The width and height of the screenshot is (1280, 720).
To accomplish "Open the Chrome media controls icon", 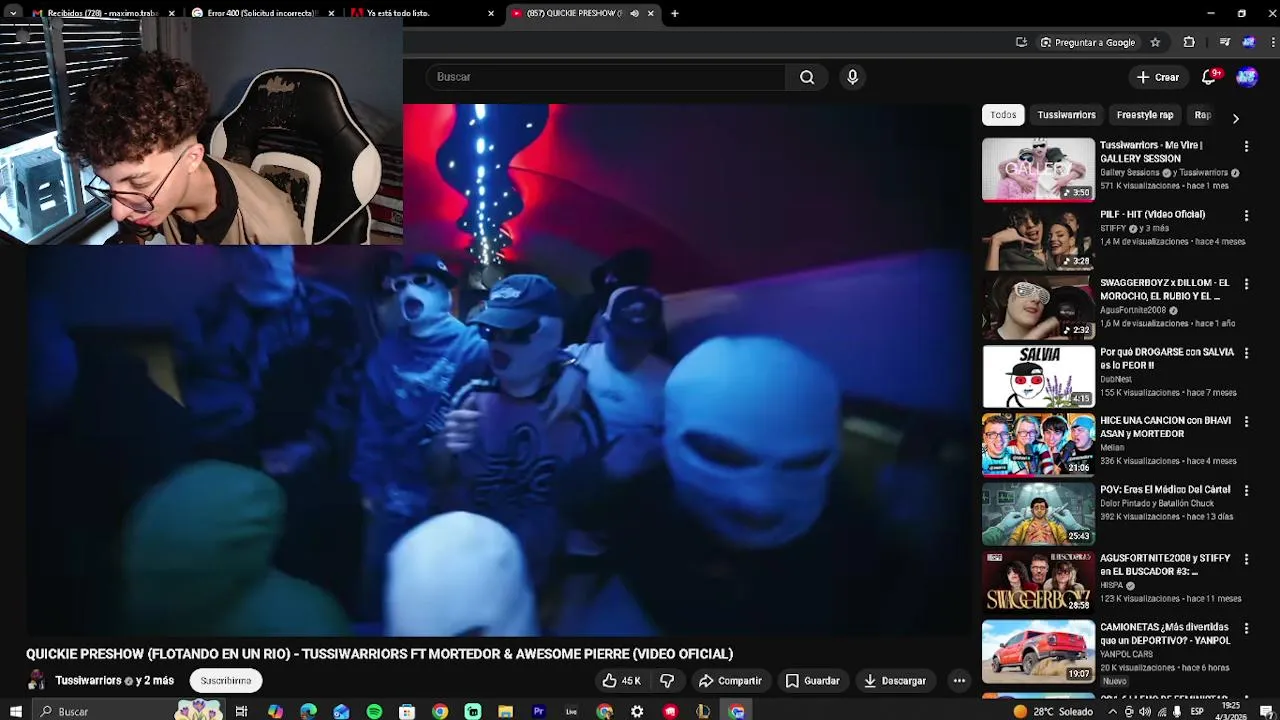I will pos(1225,42).
